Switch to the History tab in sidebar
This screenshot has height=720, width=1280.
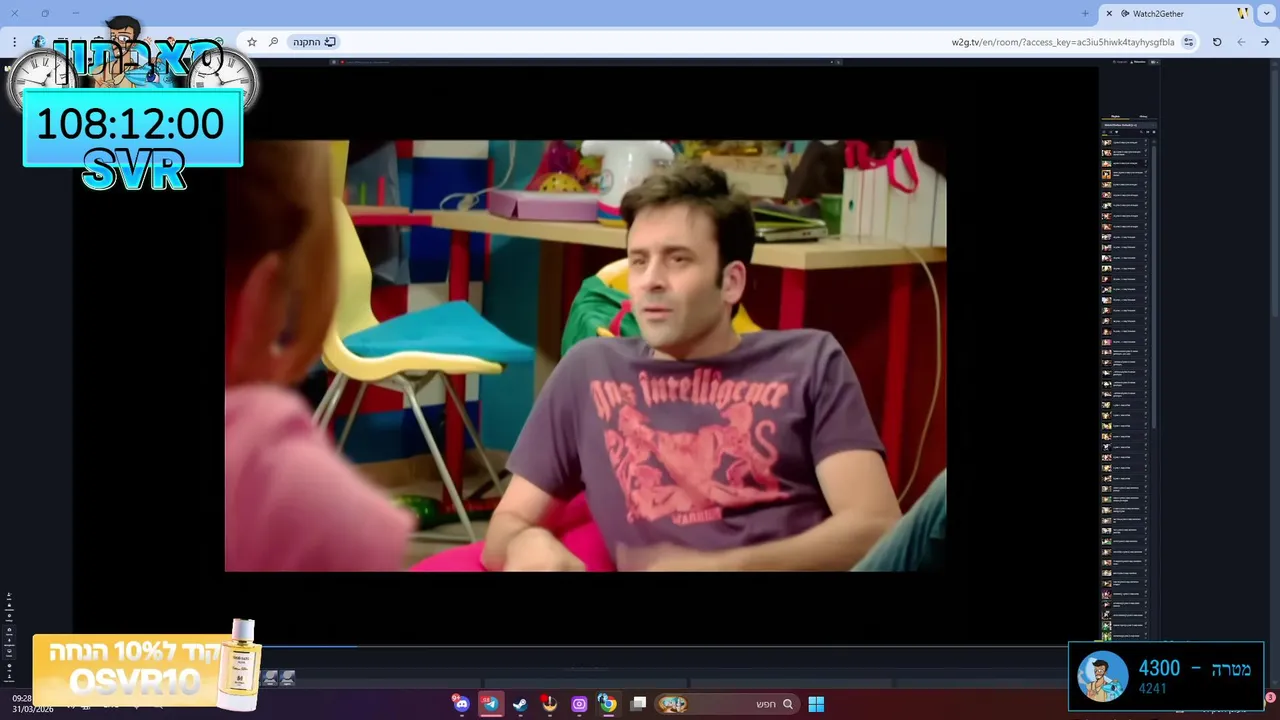pos(1143,117)
